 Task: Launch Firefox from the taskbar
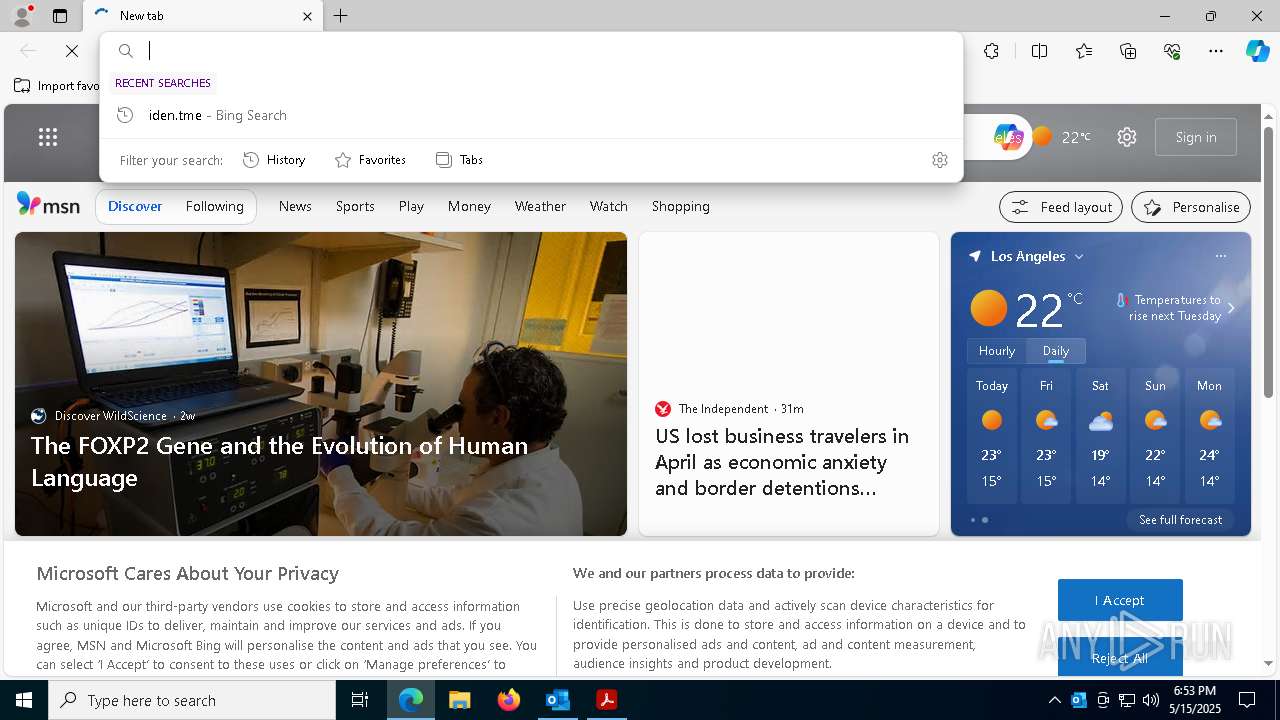[508, 700]
